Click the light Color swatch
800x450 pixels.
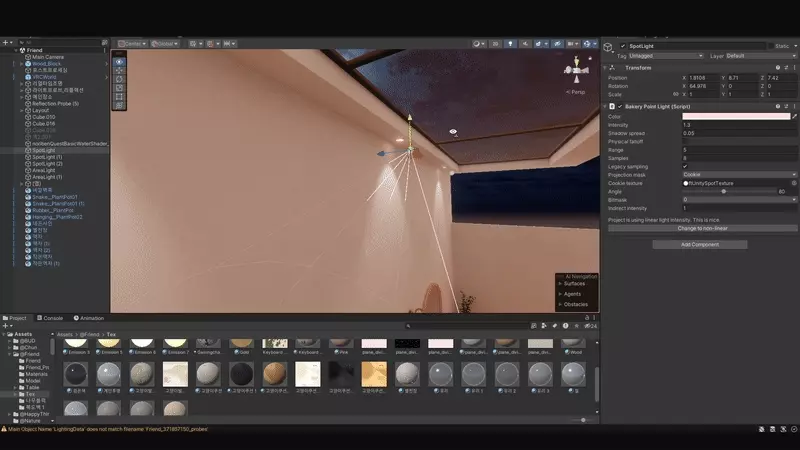(736, 116)
